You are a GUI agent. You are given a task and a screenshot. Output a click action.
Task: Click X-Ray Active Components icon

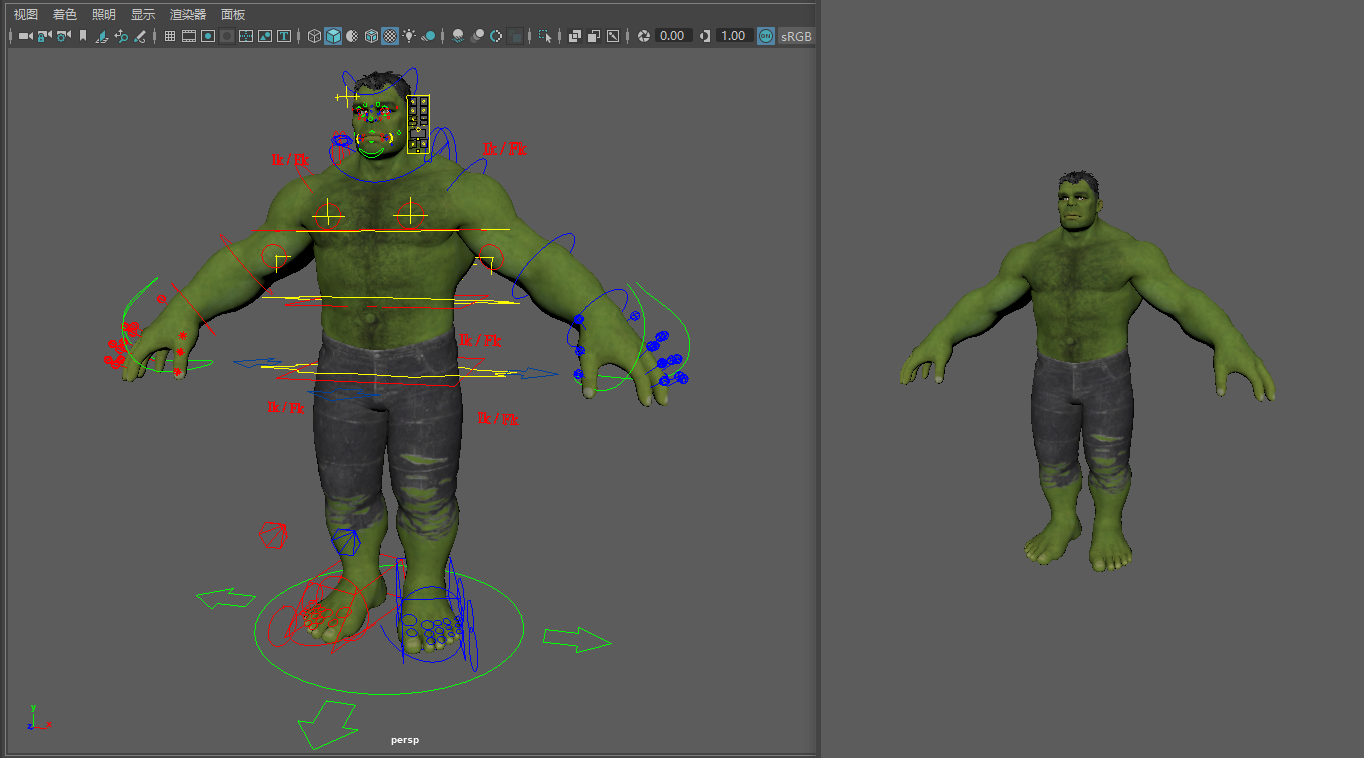pos(593,36)
